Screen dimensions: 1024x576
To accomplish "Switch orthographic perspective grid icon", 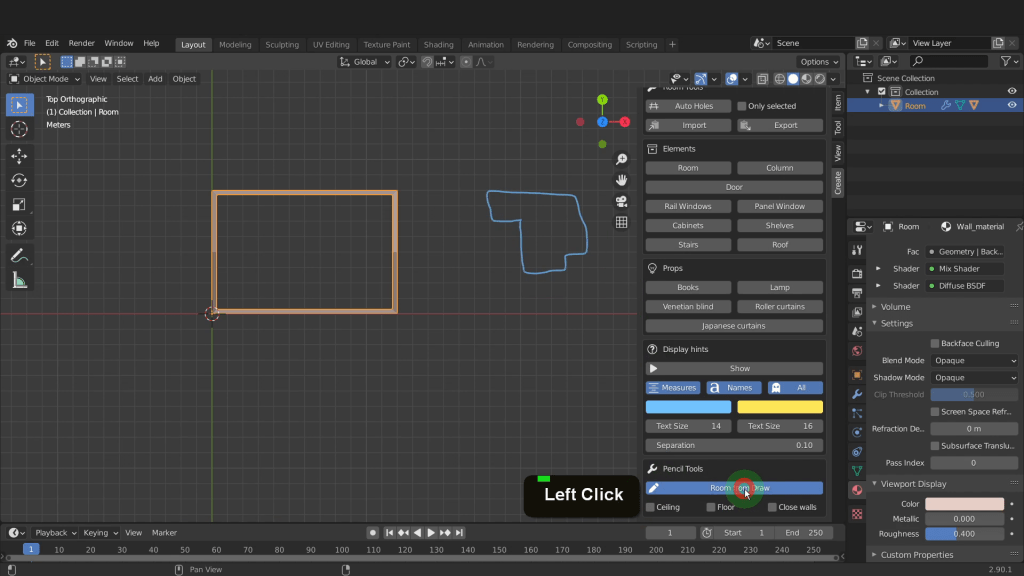I will 621,222.
